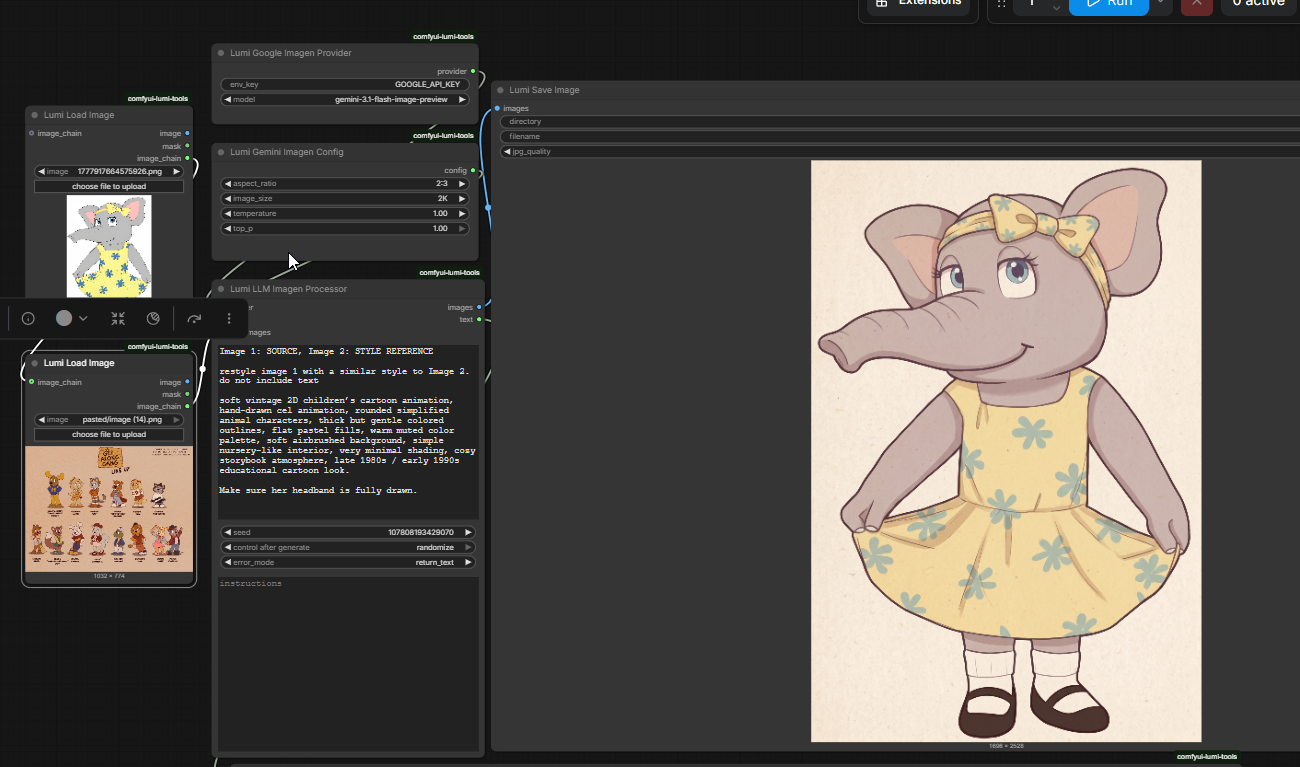Click the pie-chart icon in selection toolbar

click(153, 318)
